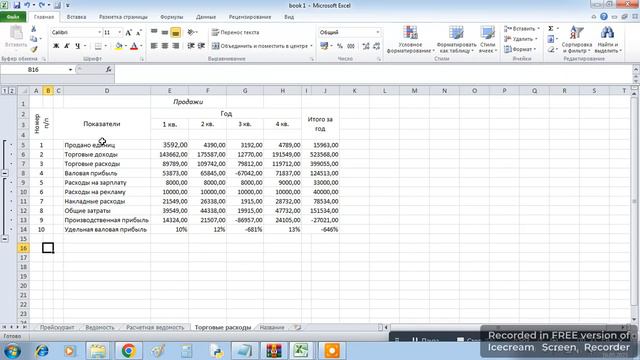Open the Name Box dropdown arrow
Viewport: 640px width, 360px height.
click(70, 70)
